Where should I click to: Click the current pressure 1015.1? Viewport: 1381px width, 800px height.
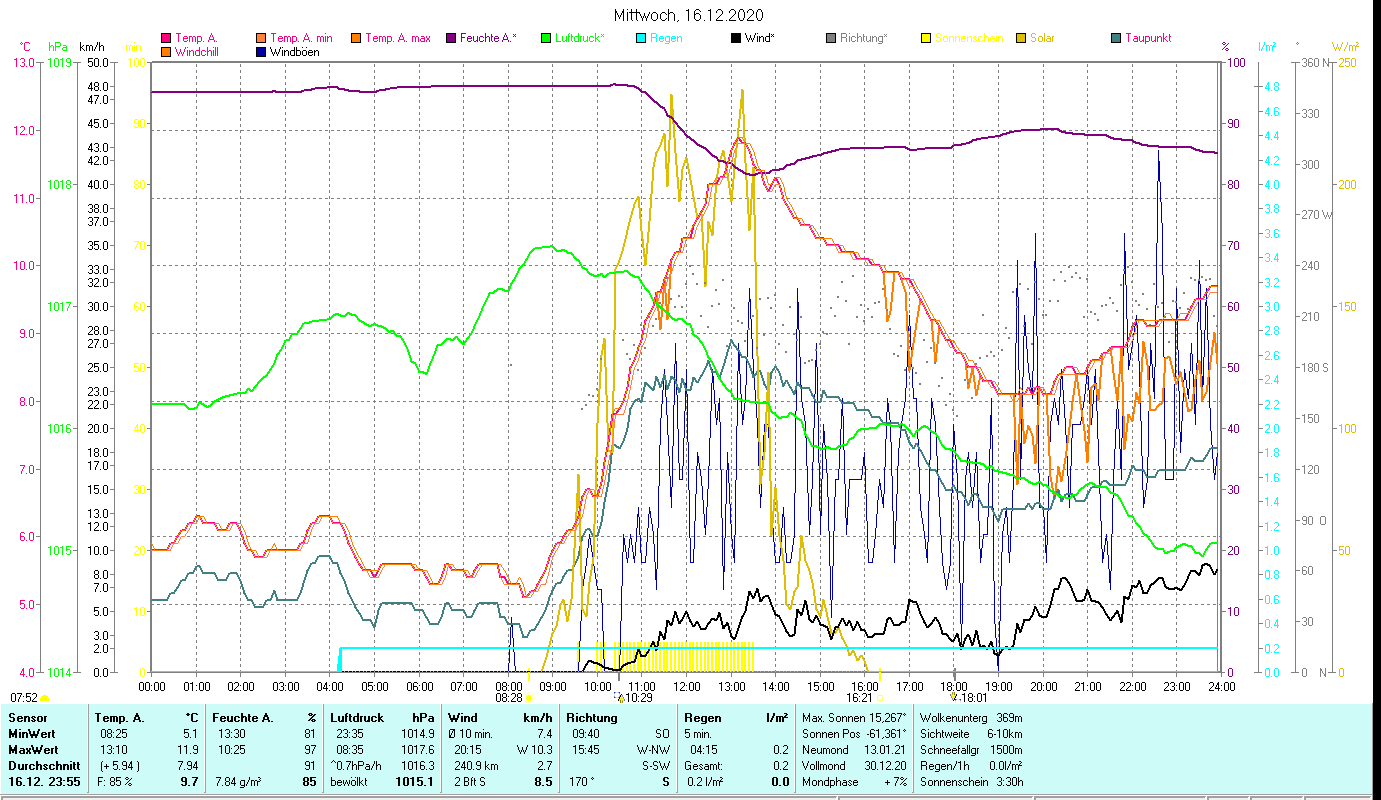click(x=416, y=782)
